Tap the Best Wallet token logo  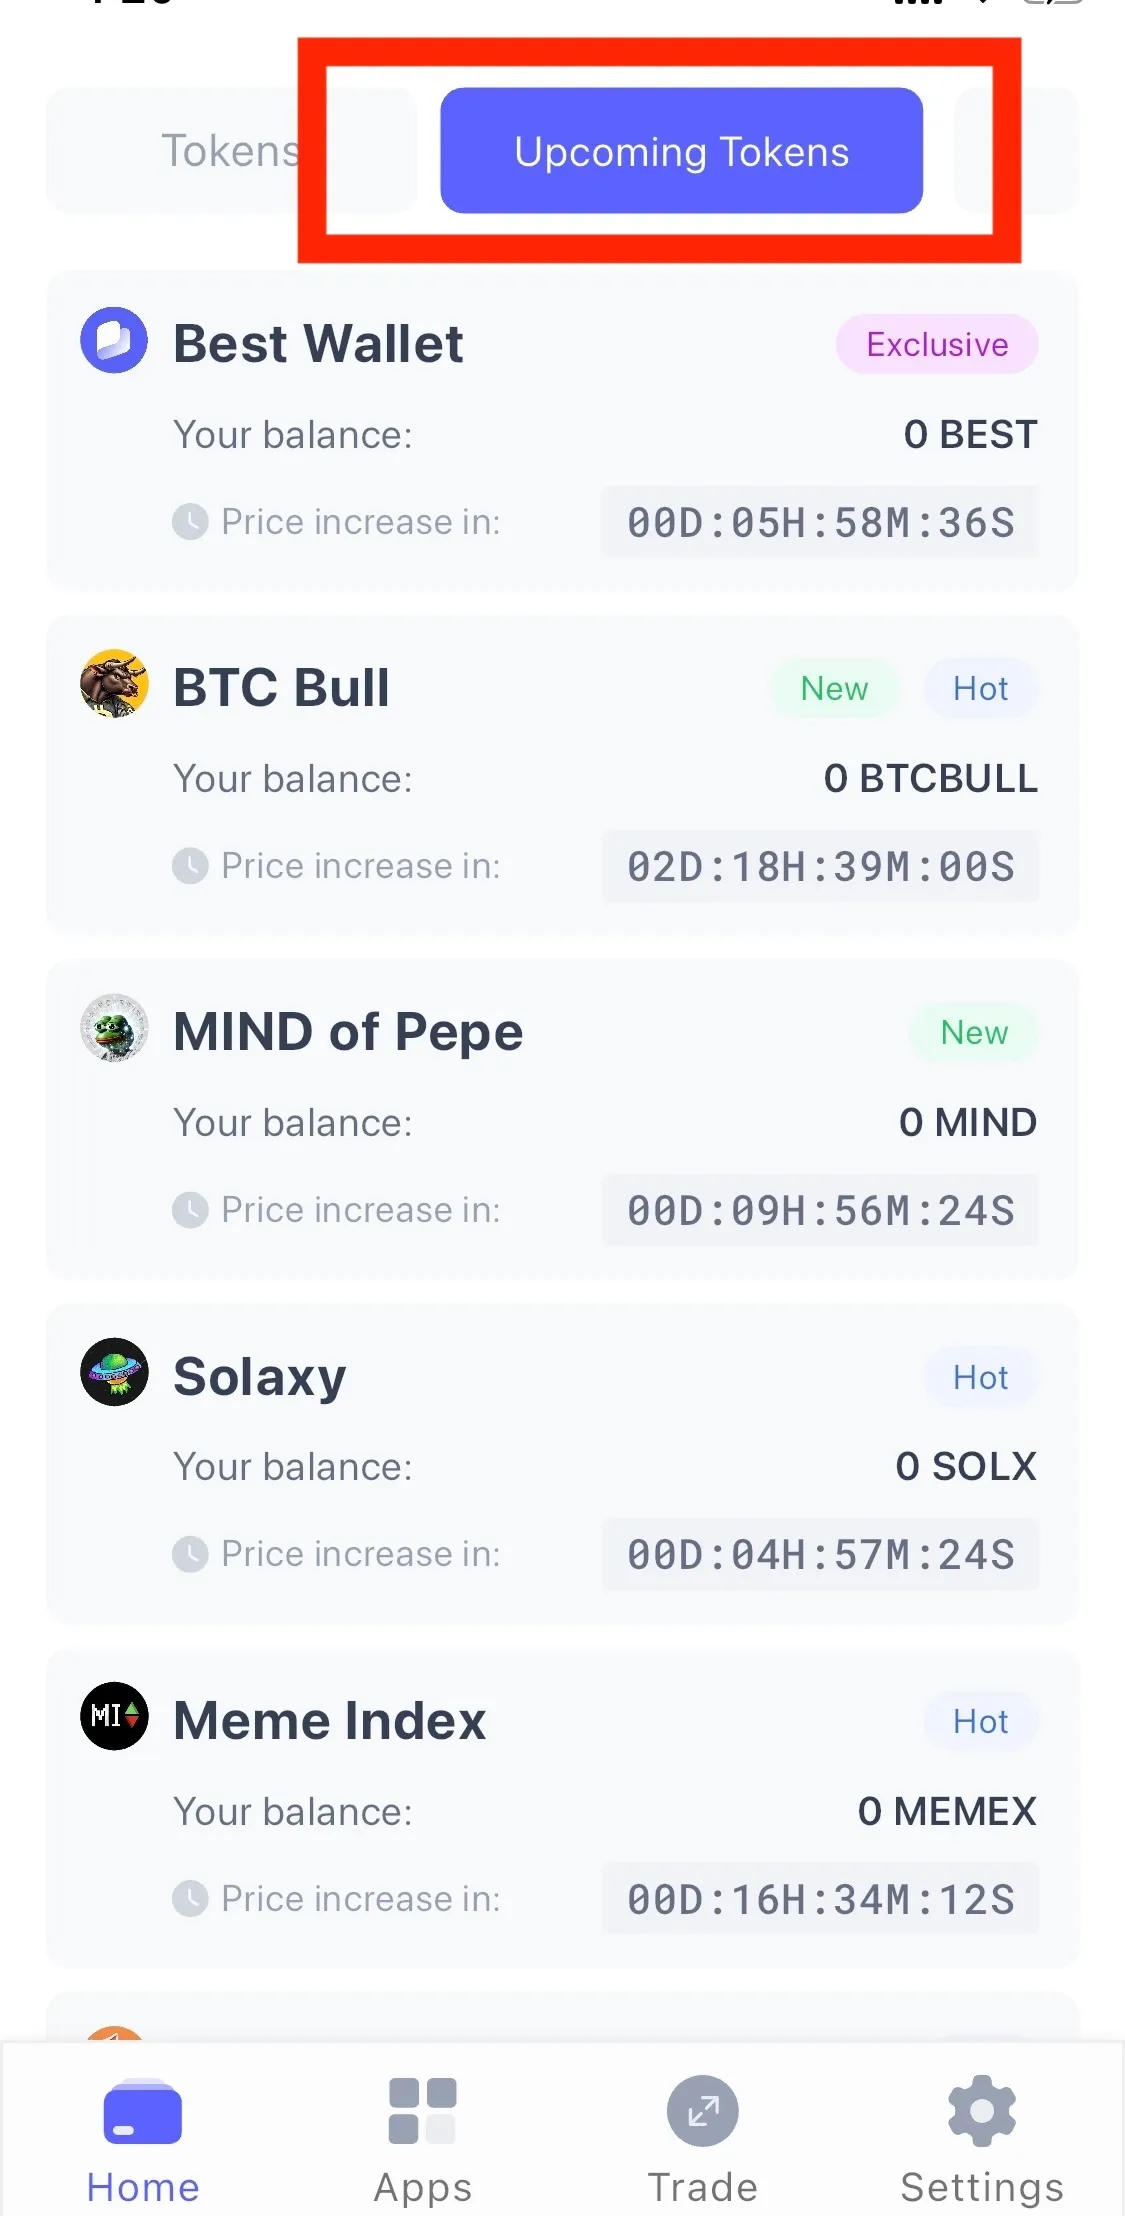tap(114, 340)
